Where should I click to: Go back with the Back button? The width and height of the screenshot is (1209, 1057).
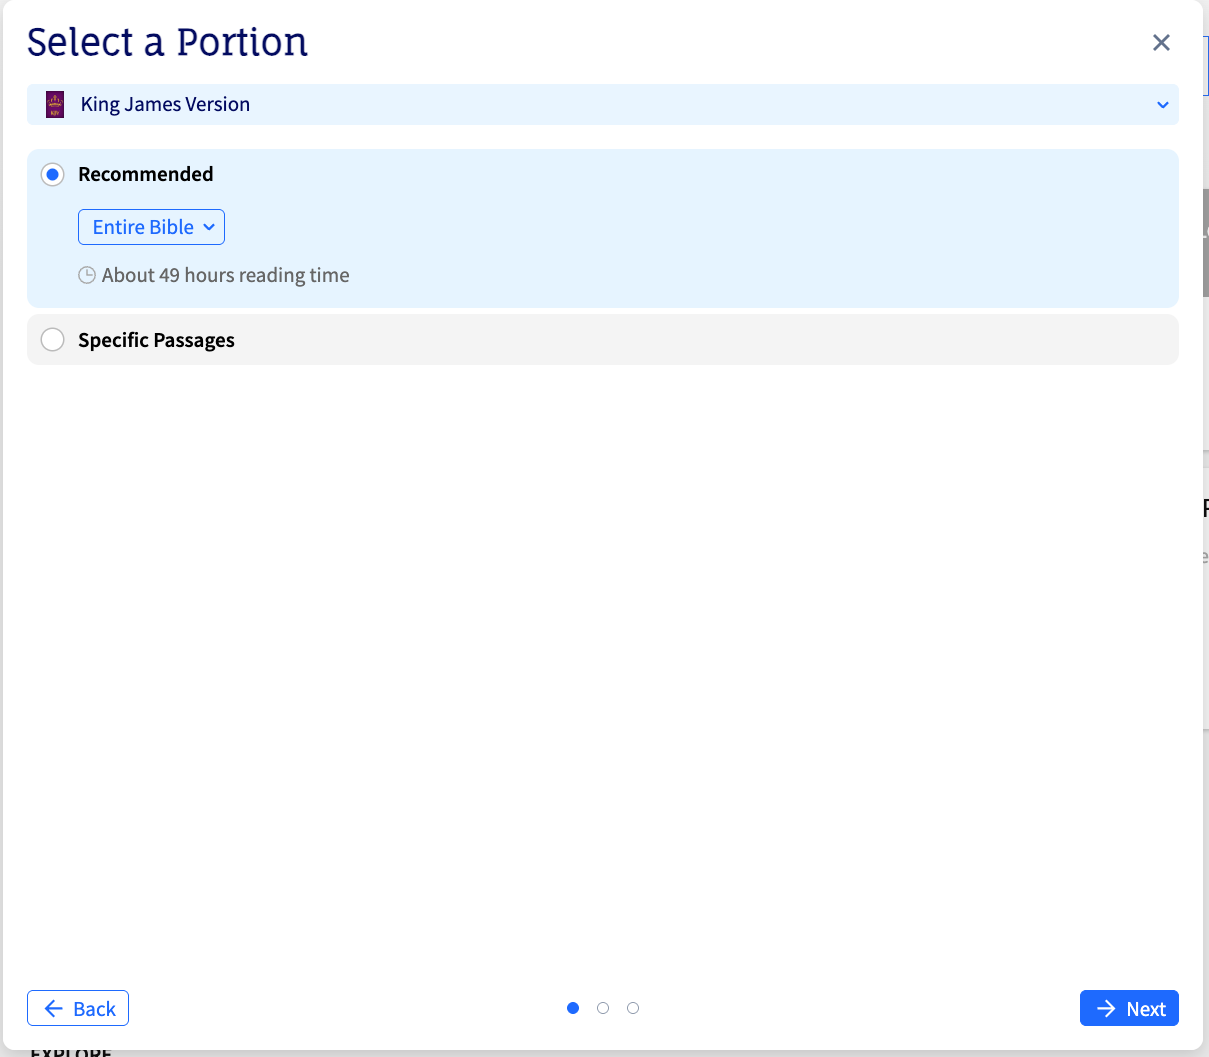point(78,1008)
